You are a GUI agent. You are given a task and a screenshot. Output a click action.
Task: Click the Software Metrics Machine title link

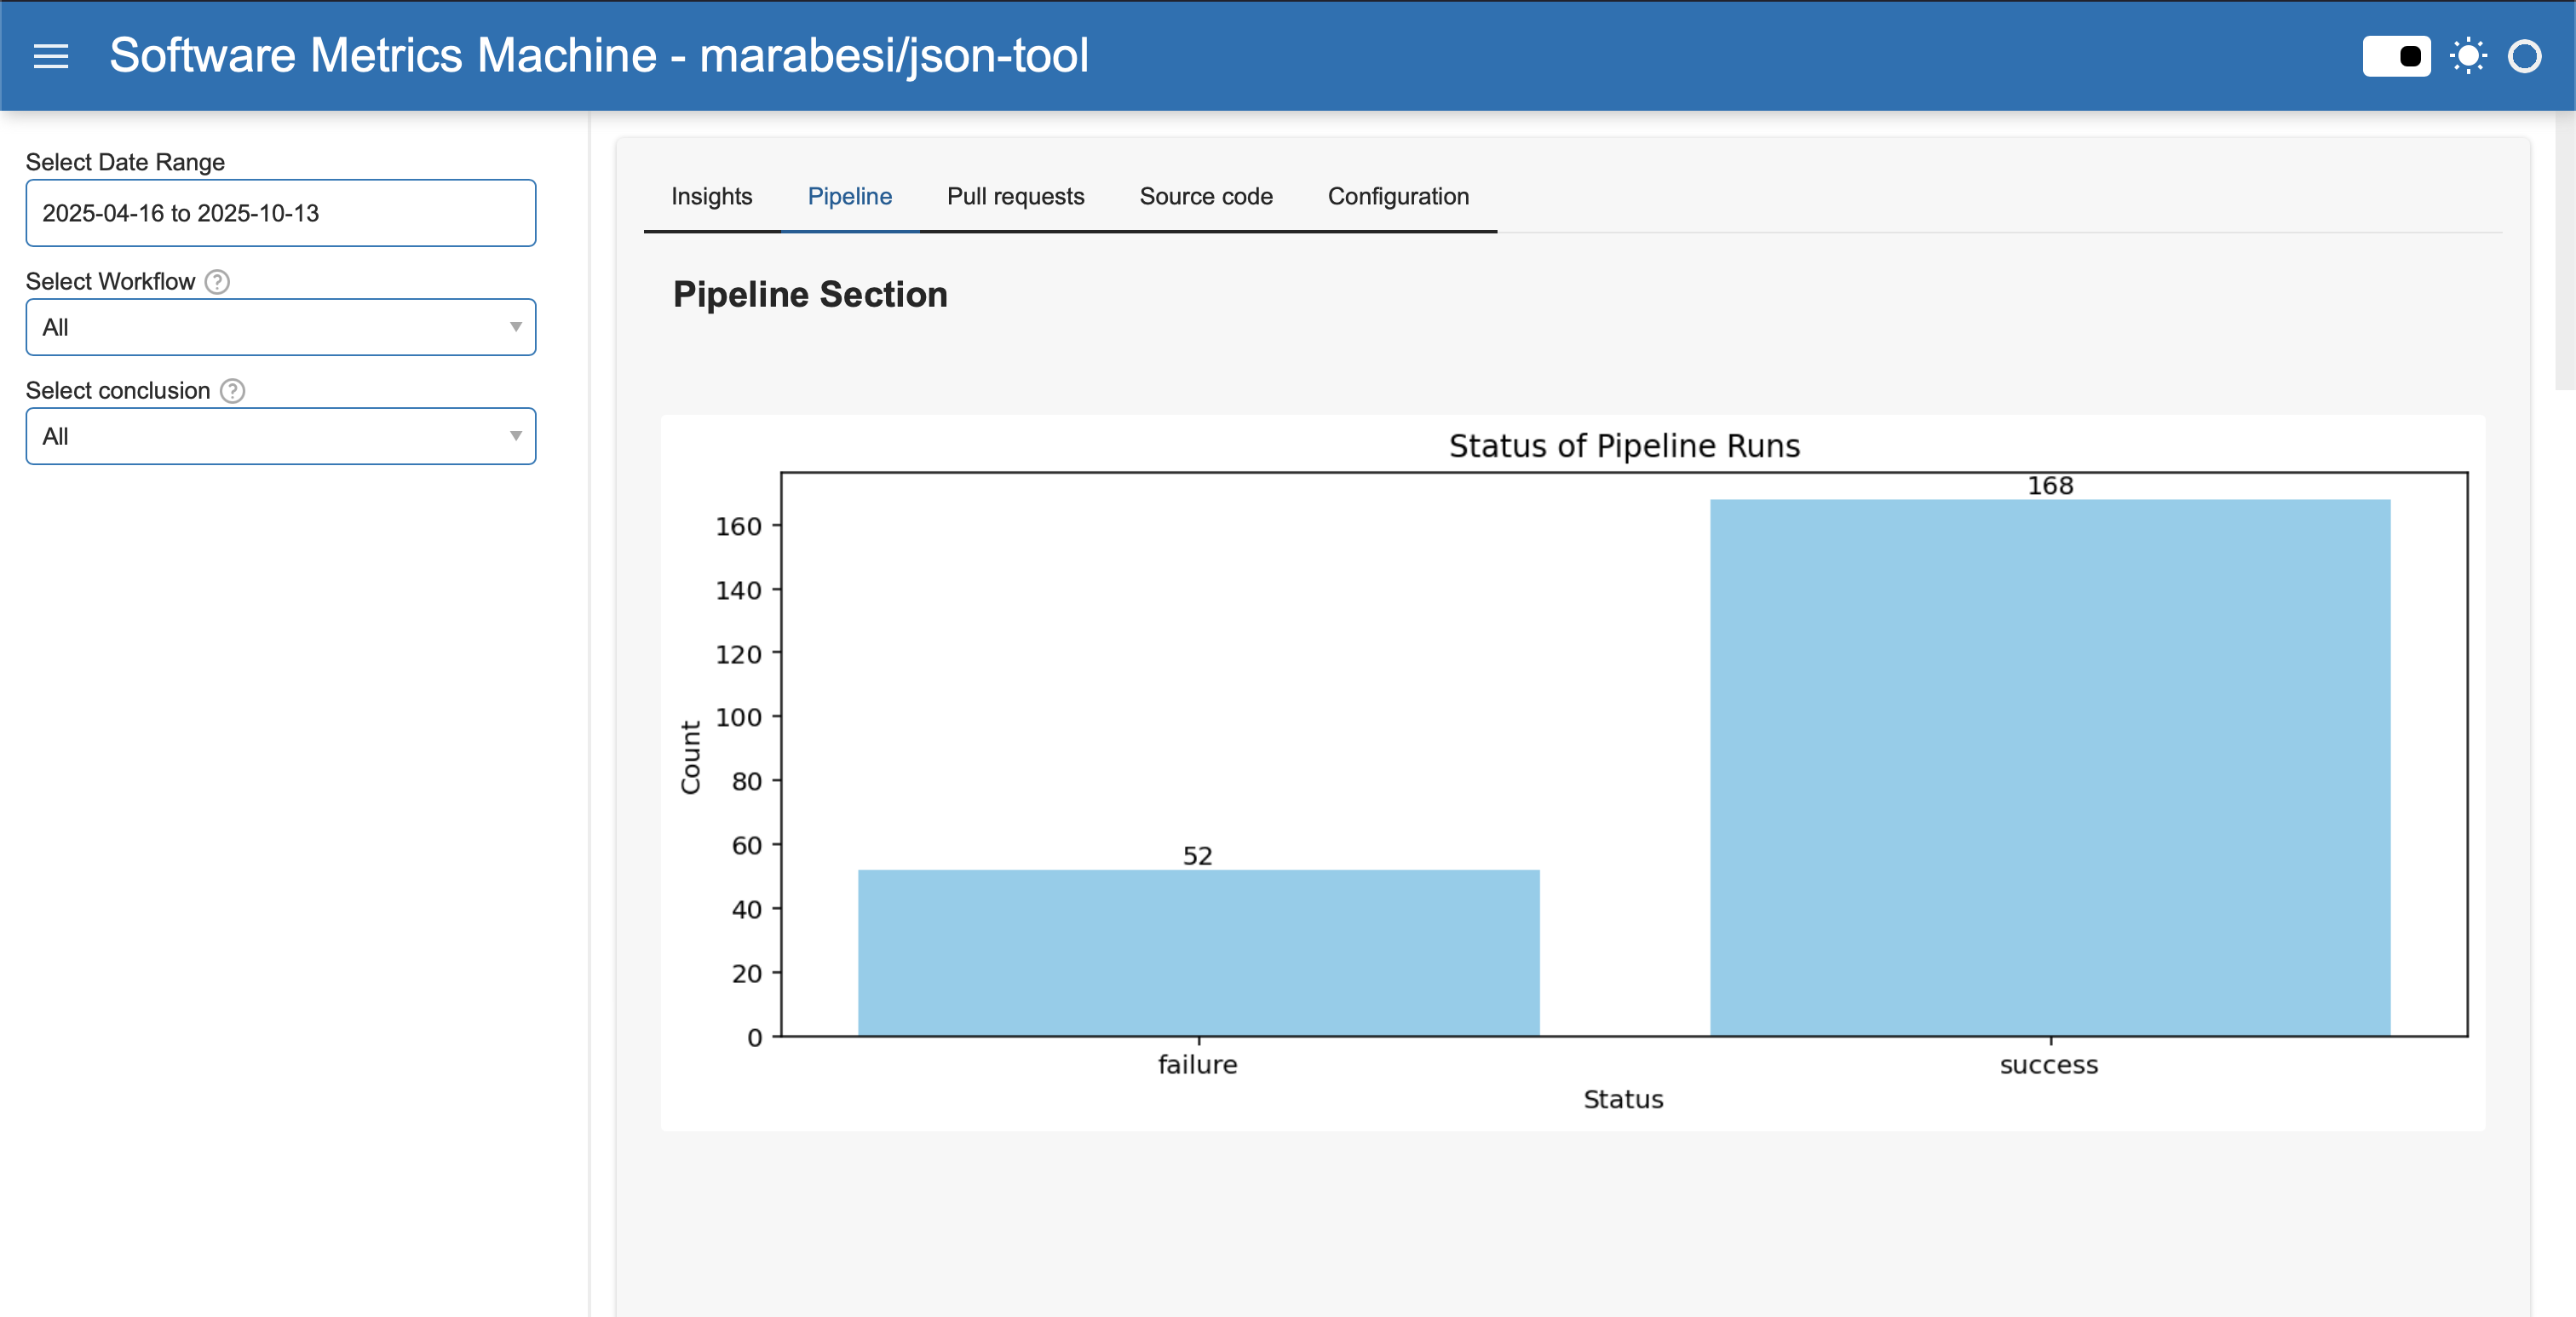(598, 56)
